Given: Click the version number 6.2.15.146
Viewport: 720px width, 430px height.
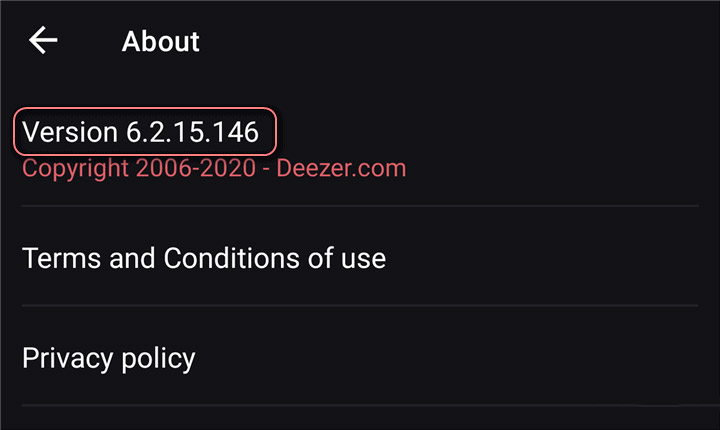Looking at the screenshot, I should [192, 132].
